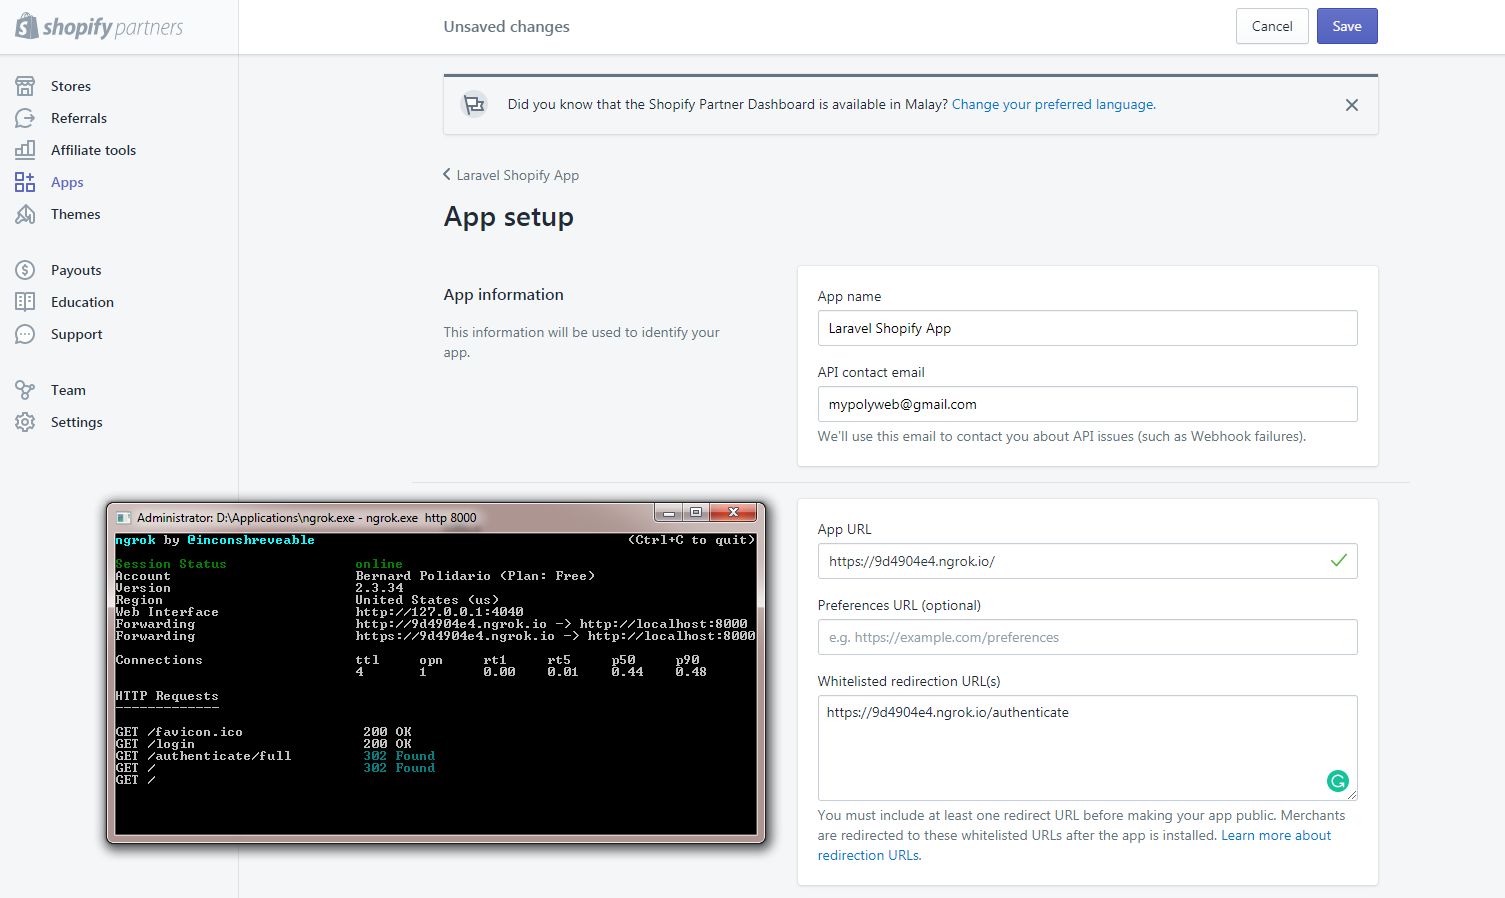Click the Shopify Partners logo
1505x898 pixels.
pos(99,27)
